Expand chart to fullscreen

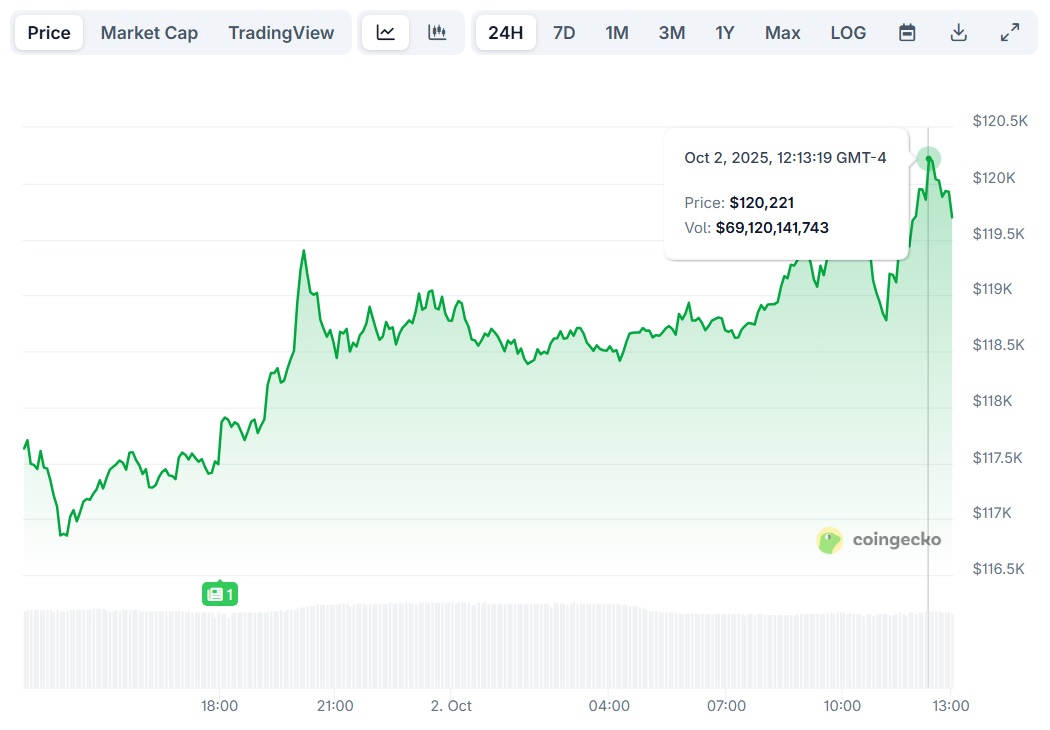point(1010,32)
